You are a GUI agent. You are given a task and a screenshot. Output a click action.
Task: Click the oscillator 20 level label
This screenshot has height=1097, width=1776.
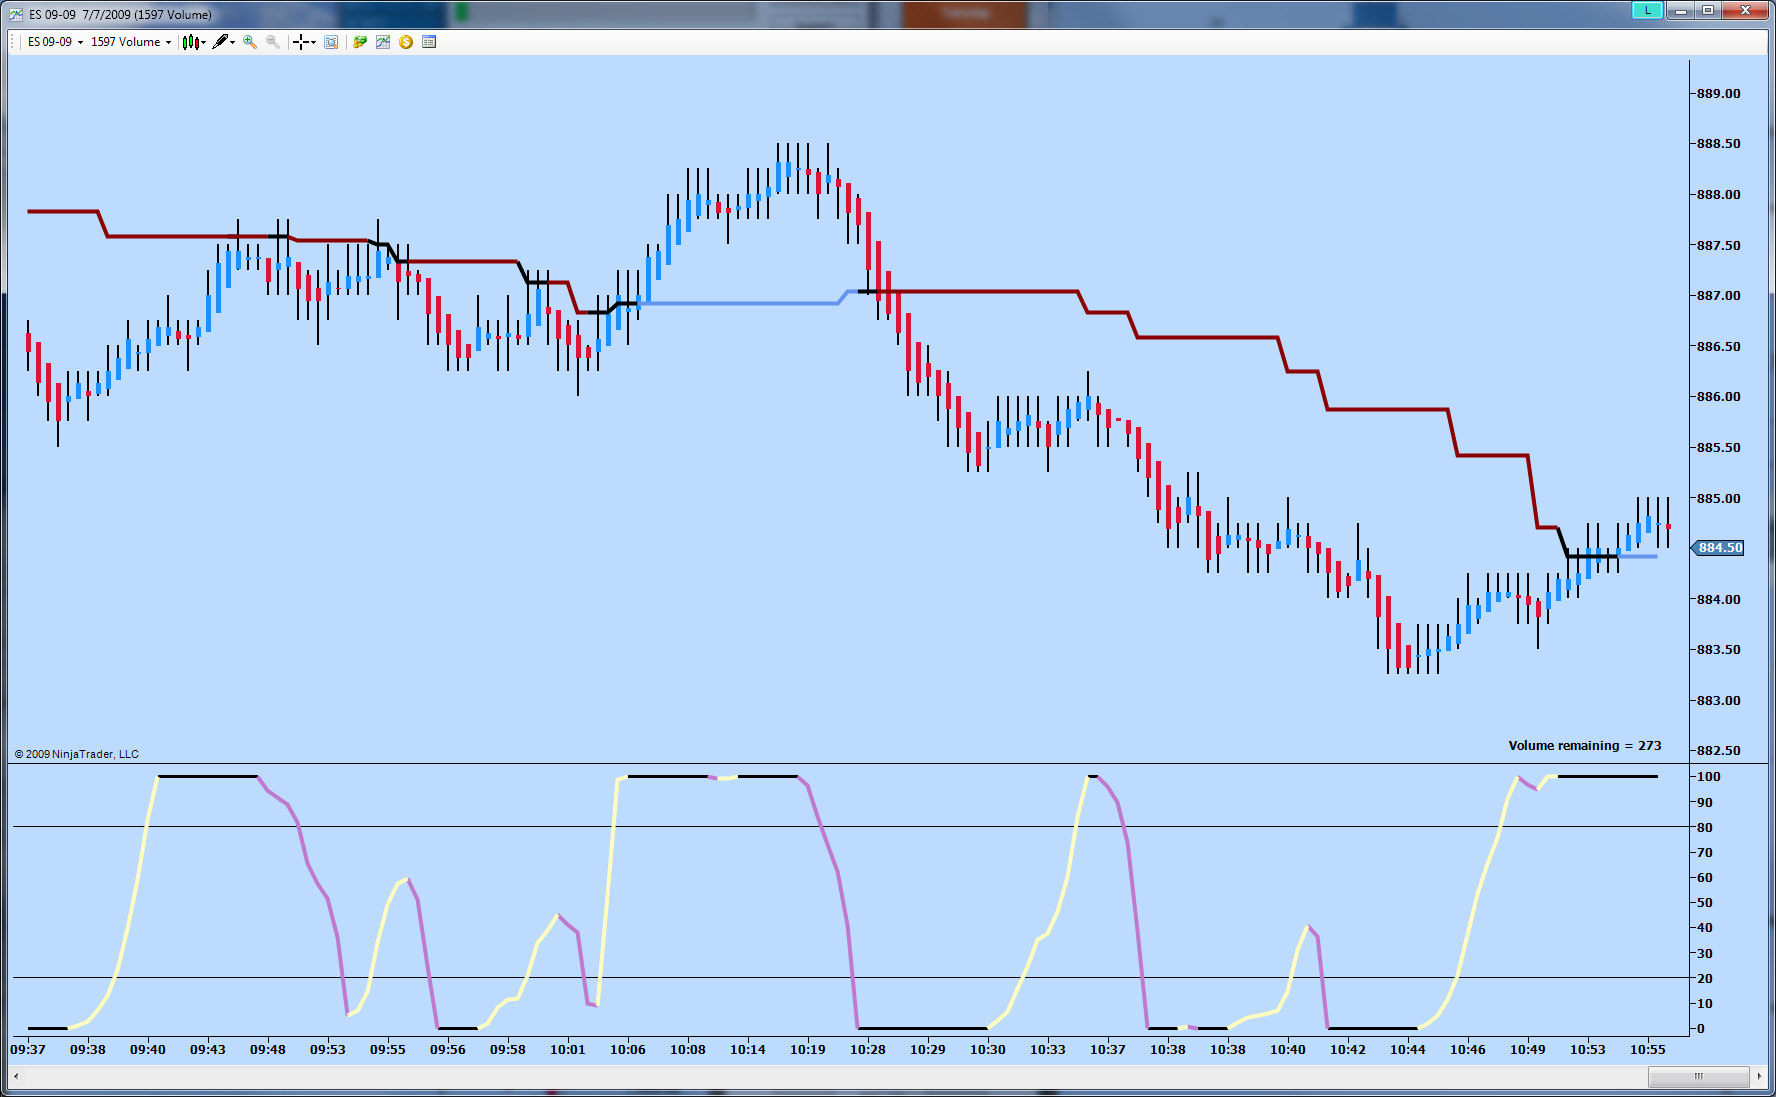(x=1705, y=979)
